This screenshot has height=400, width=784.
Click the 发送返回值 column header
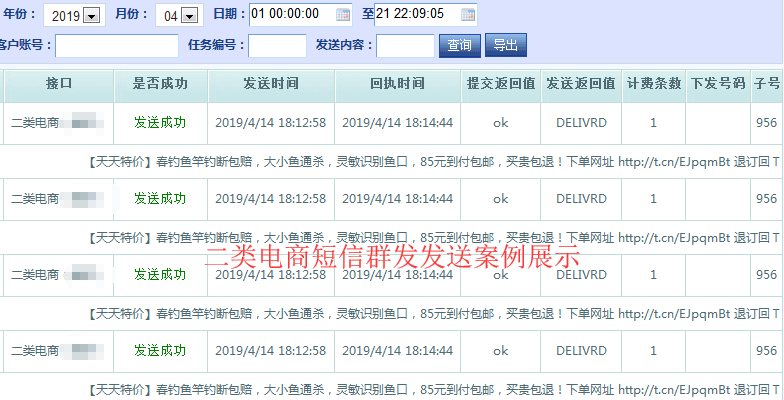[581, 86]
